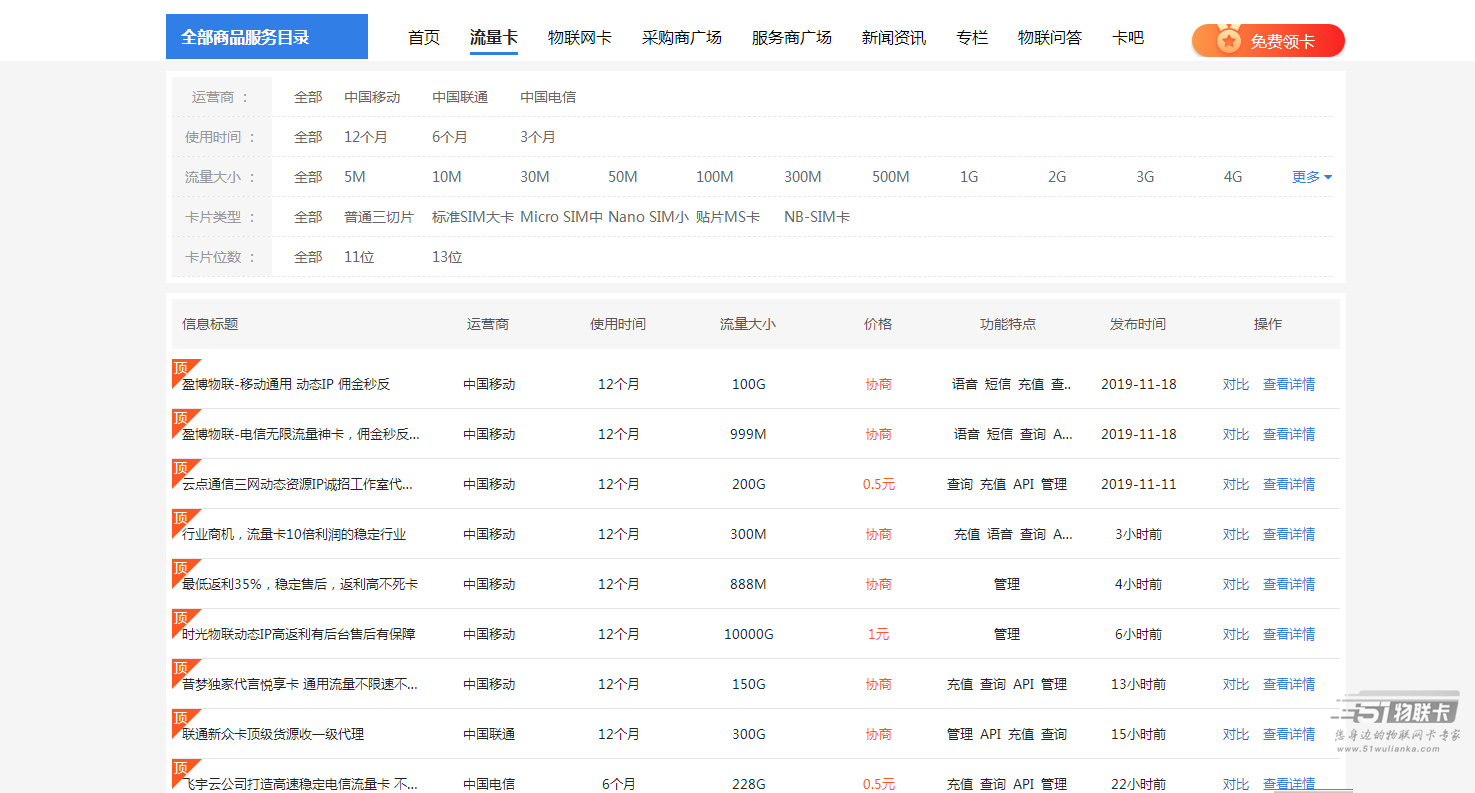Open 物联网卡 navigation tab
This screenshot has width=1475, height=793.
[x=580, y=38]
